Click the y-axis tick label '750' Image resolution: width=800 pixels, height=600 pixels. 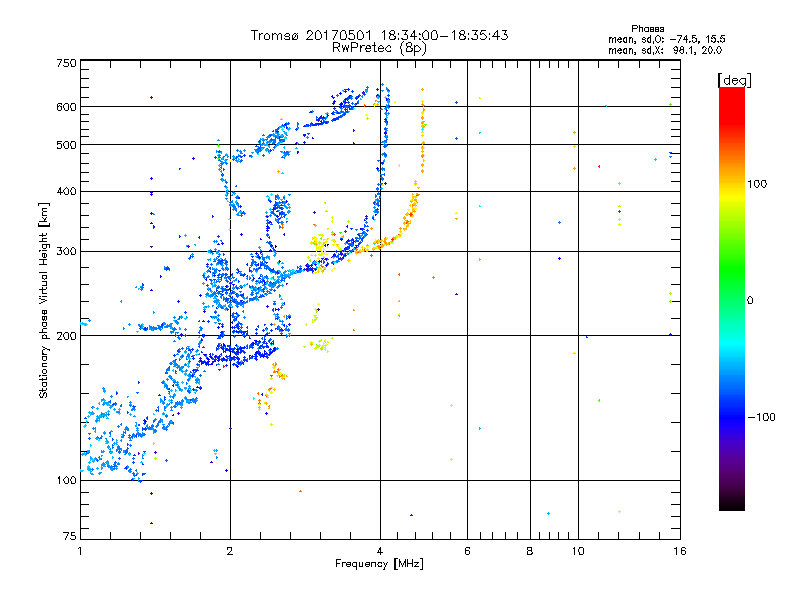click(66, 63)
